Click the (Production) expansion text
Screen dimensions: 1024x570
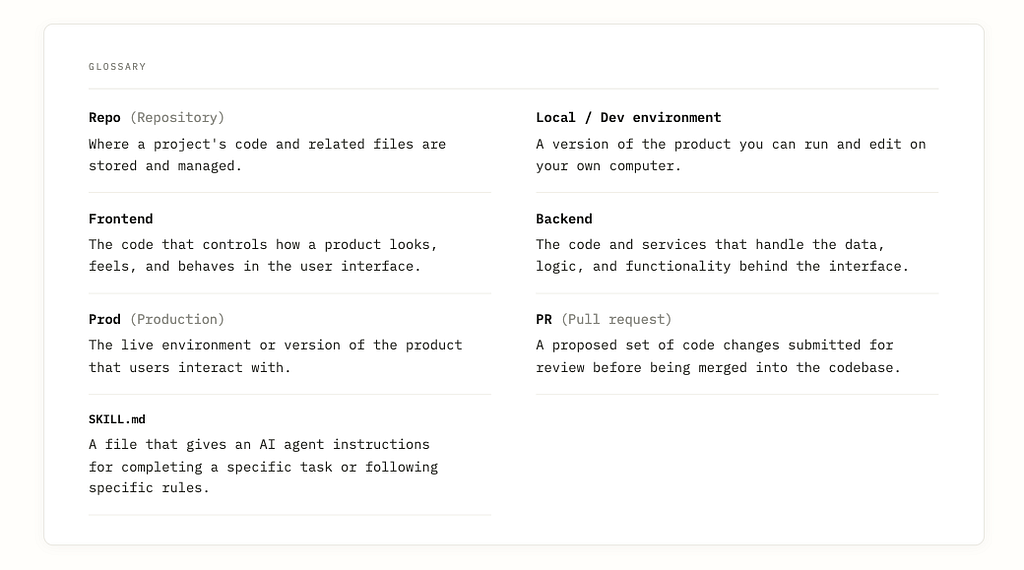pyautogui.click(x=177, y=319)
